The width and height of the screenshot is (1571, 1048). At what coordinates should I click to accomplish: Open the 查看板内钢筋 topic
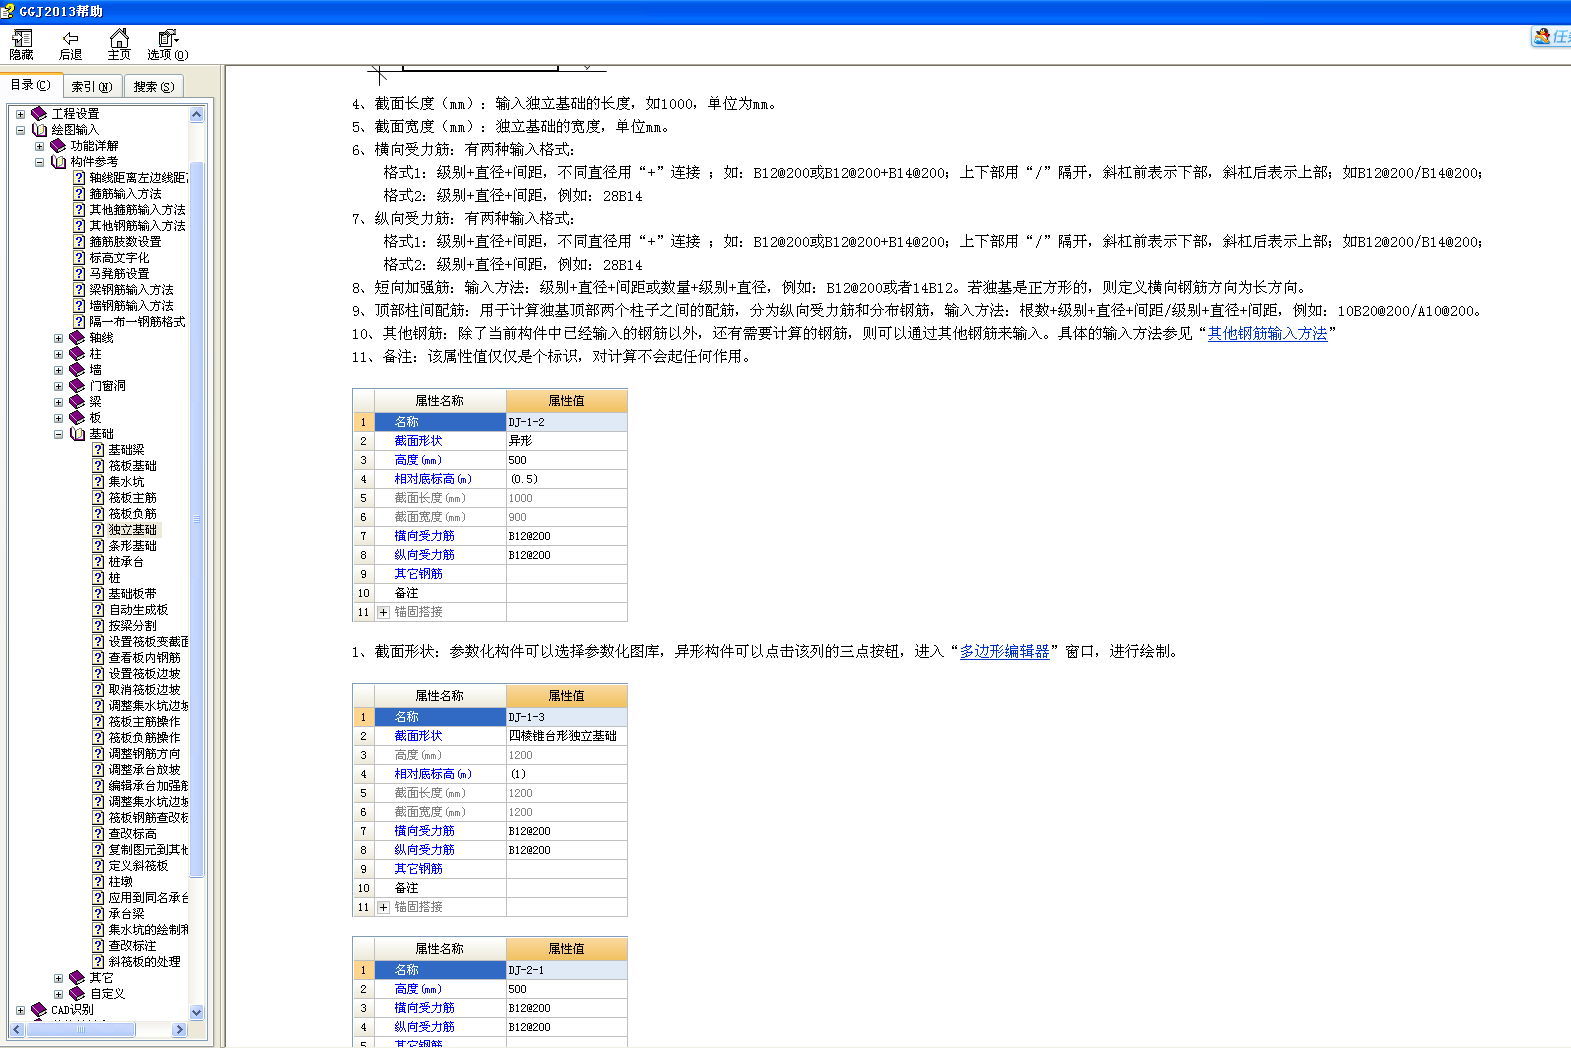(145, 658)
